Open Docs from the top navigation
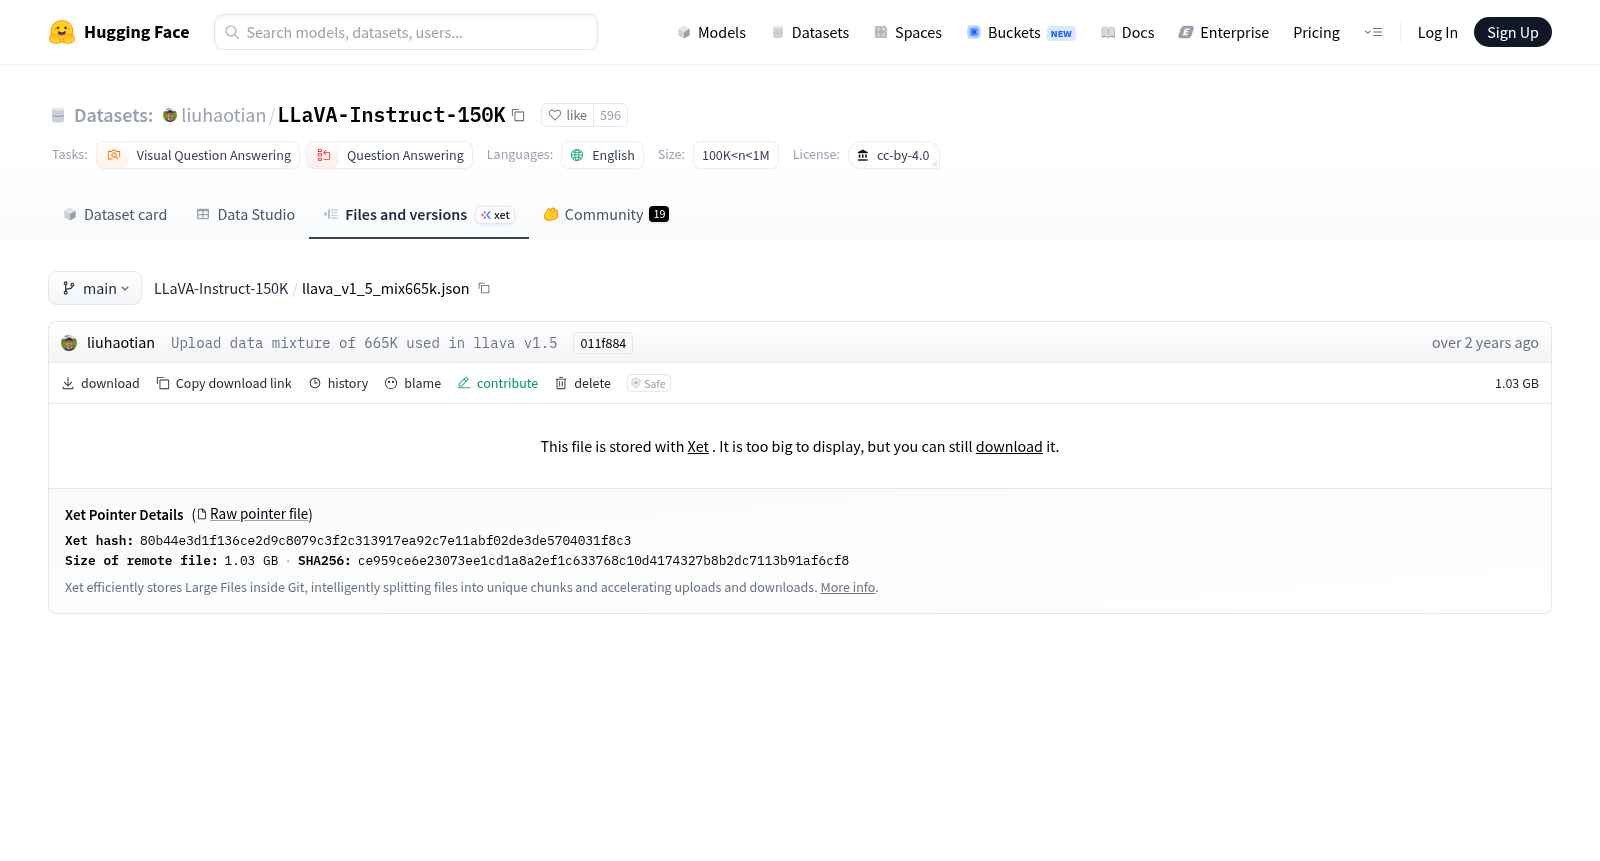The image size is (1600, 861). click(1127, 32)
